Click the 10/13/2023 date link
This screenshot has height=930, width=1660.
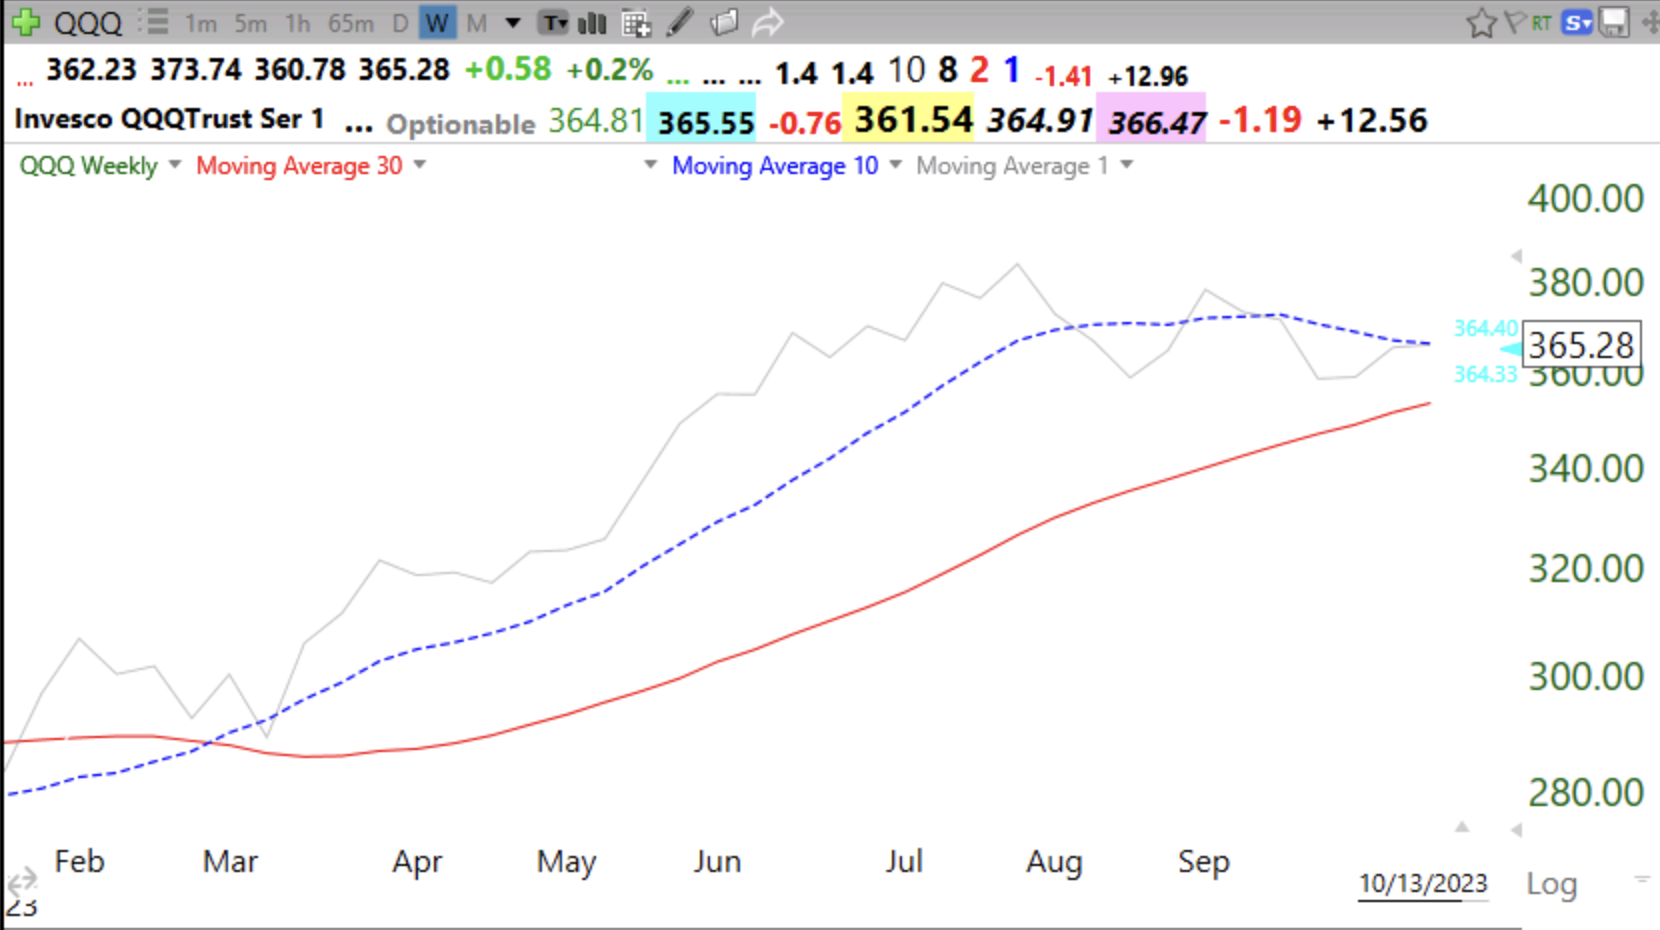click(x=1423, y=884)
